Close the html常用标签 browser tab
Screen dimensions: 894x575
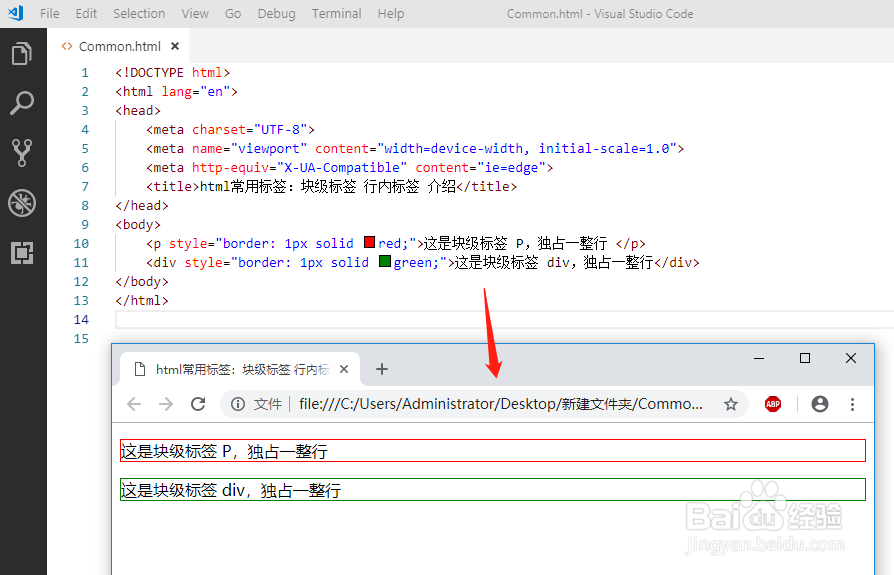(x=344, y=369)
